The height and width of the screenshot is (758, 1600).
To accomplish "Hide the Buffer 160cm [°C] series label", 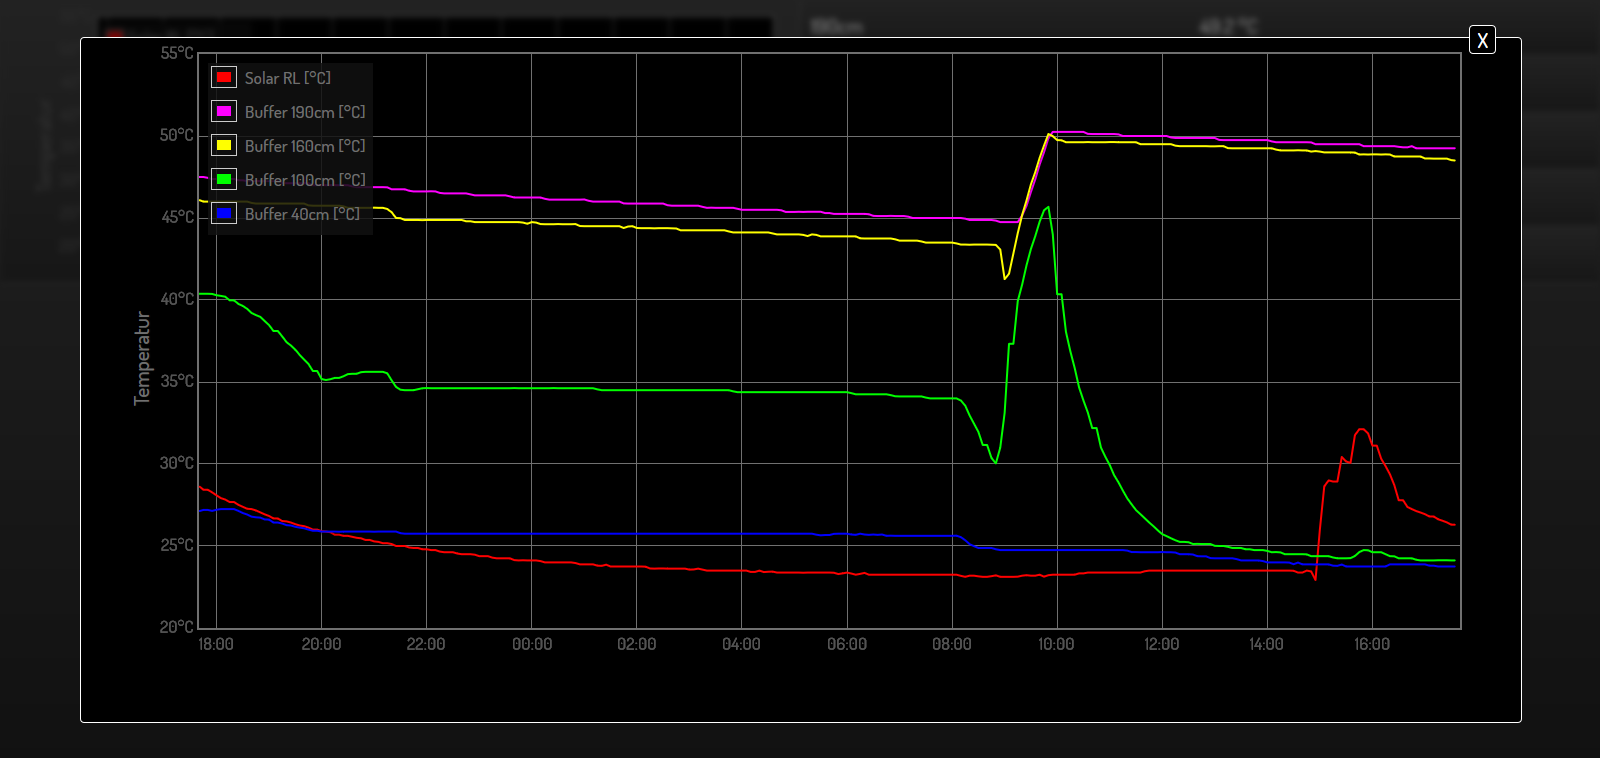I will pos(305,146).
